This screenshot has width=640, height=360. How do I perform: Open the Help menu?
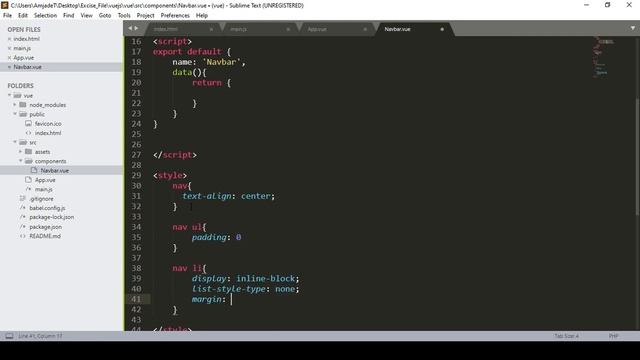click(202, 16)
